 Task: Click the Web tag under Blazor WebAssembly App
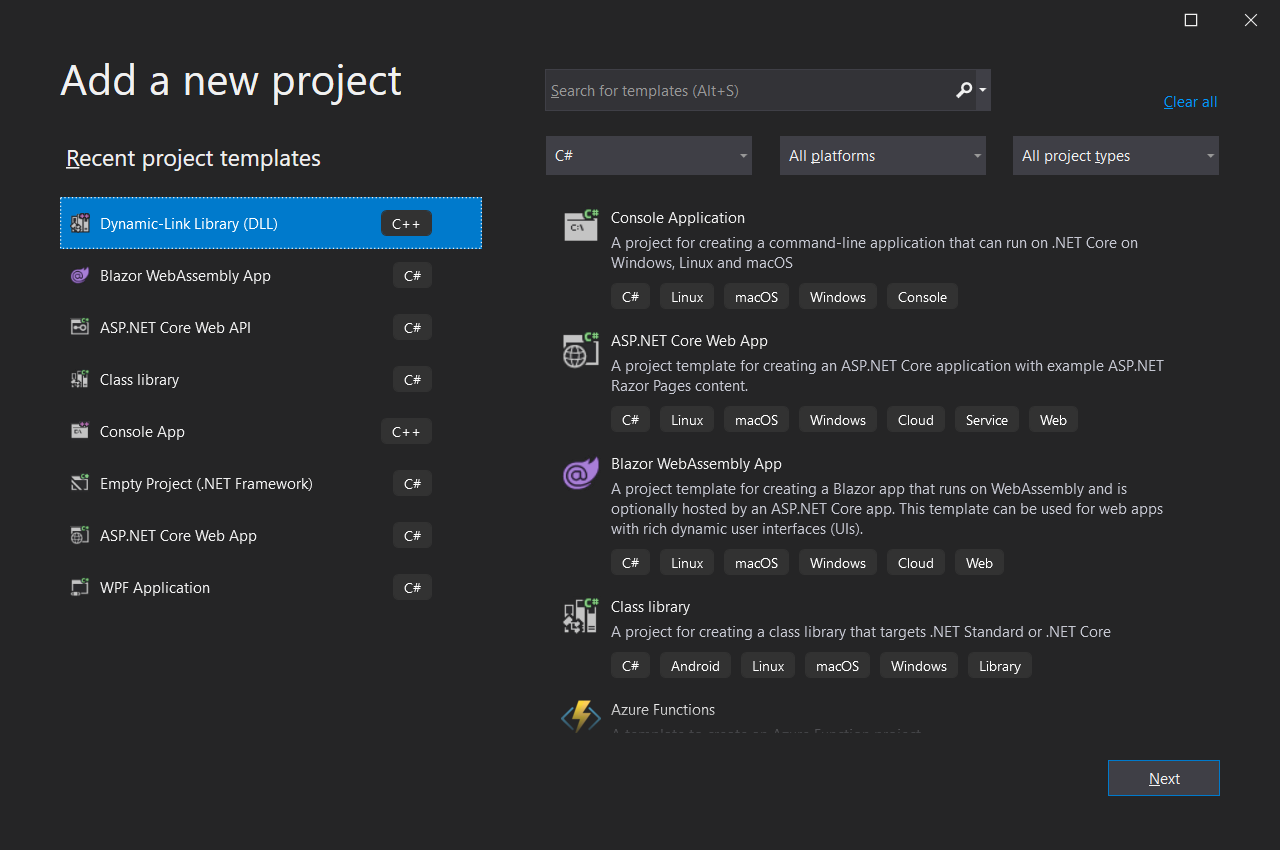tap(979, 563)
